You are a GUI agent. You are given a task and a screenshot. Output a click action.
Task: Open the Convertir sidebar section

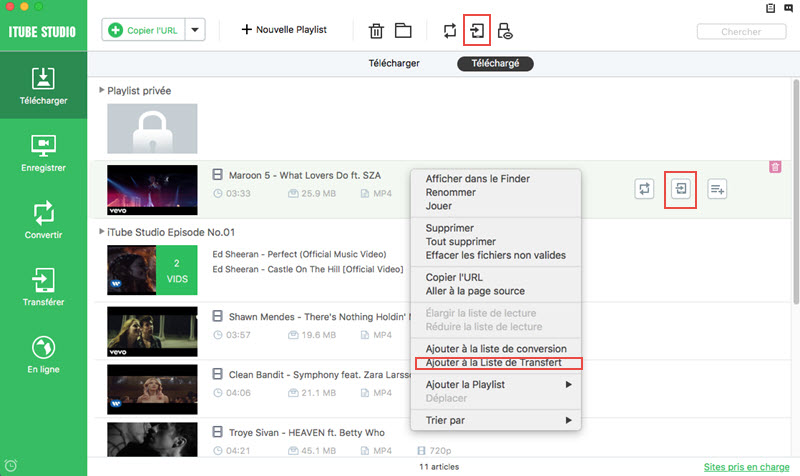click(x=43, y=220)
